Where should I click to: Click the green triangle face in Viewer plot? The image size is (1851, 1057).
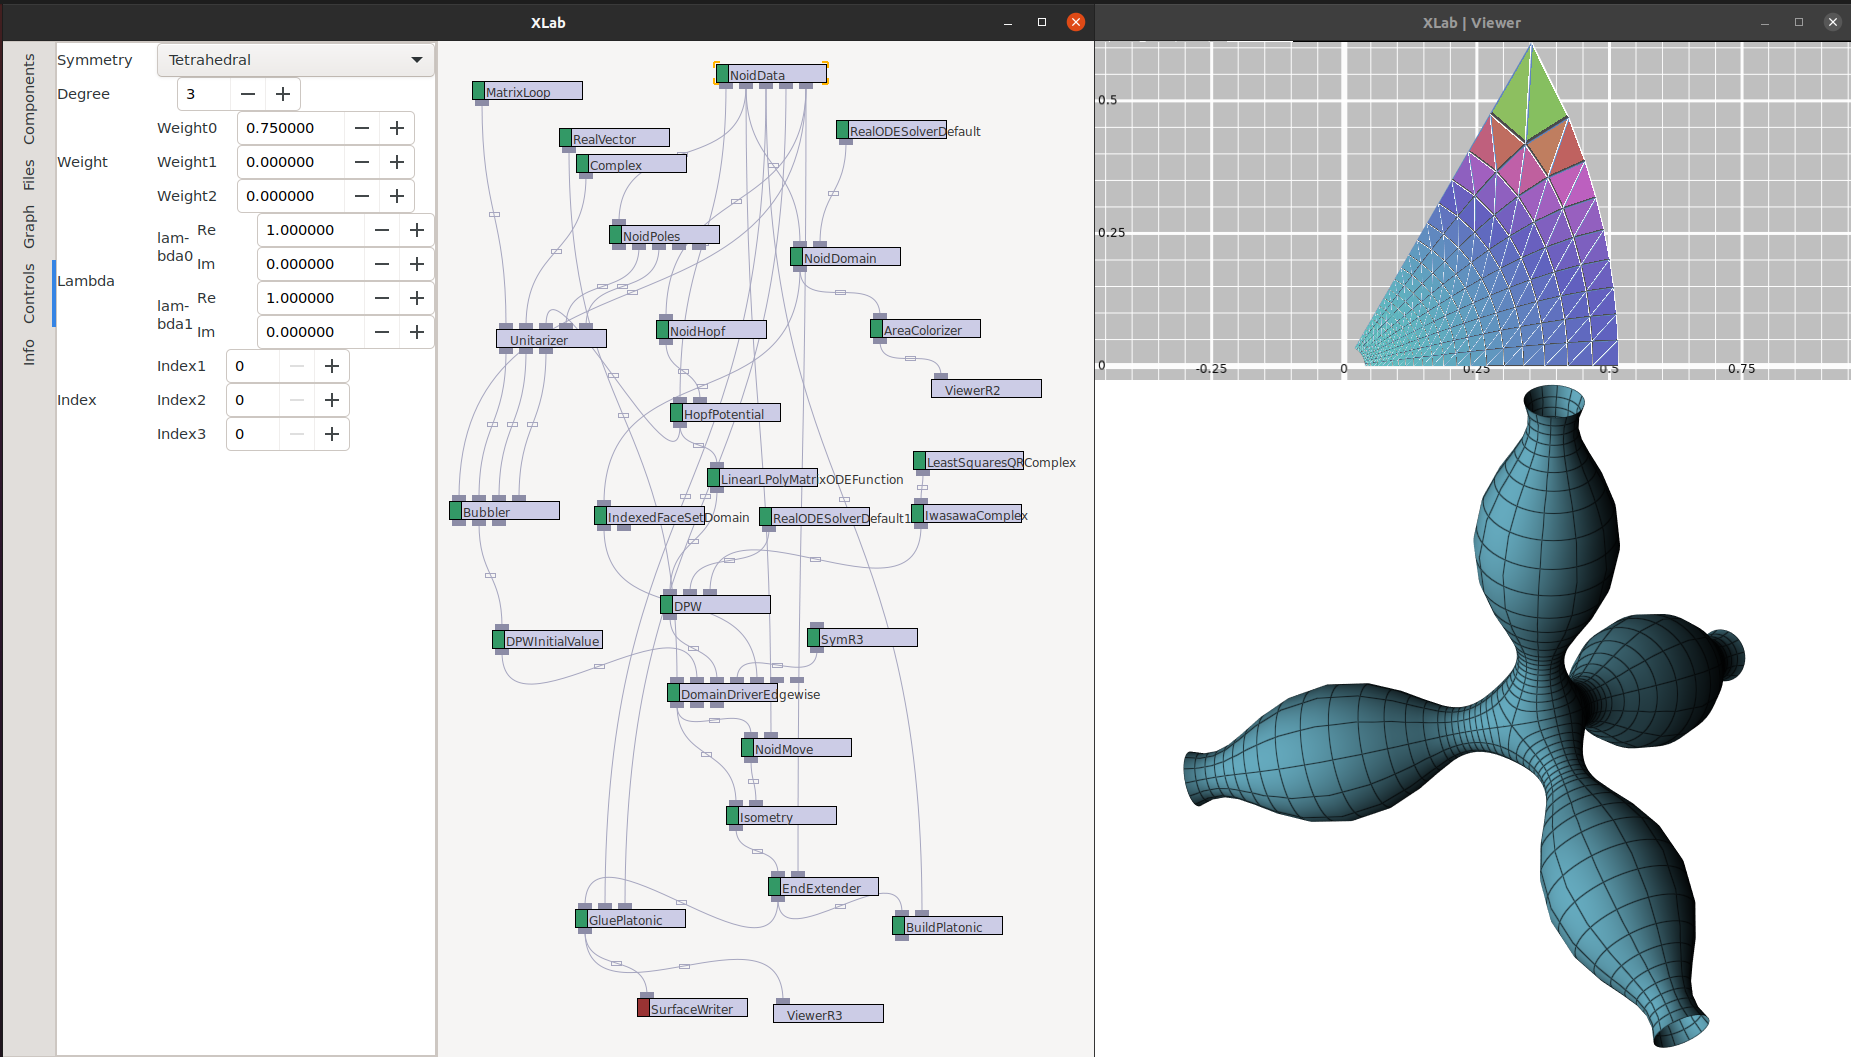pos(1529,100)
